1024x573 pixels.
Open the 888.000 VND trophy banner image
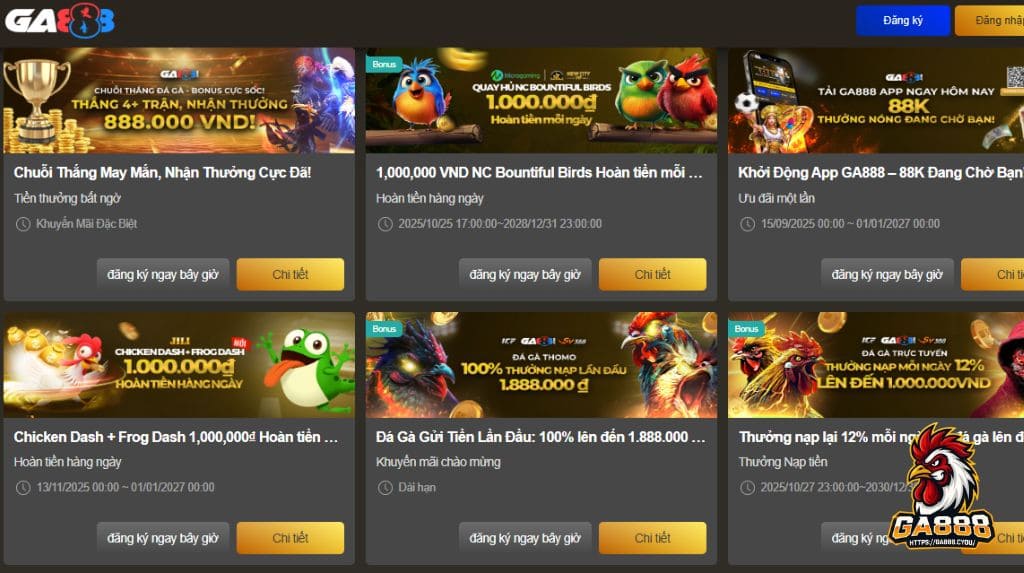tap(180, 101)
